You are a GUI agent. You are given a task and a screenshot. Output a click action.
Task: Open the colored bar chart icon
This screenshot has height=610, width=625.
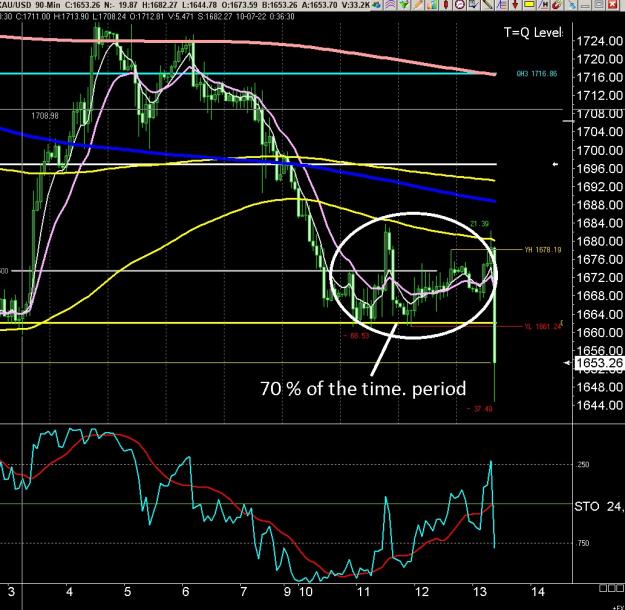(432, 5)
